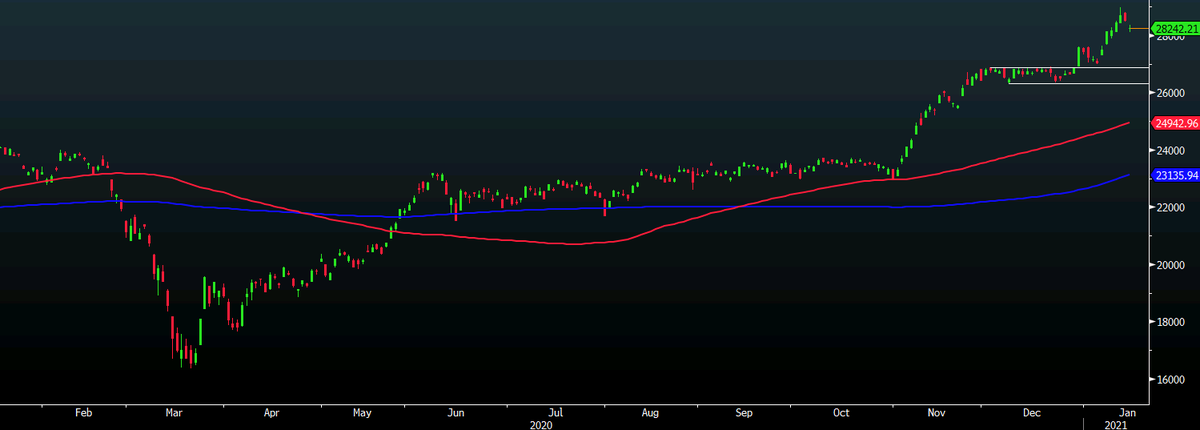Click the May label on the time axis
This screenshot has width=1200, height=430.
click(362, 411)
